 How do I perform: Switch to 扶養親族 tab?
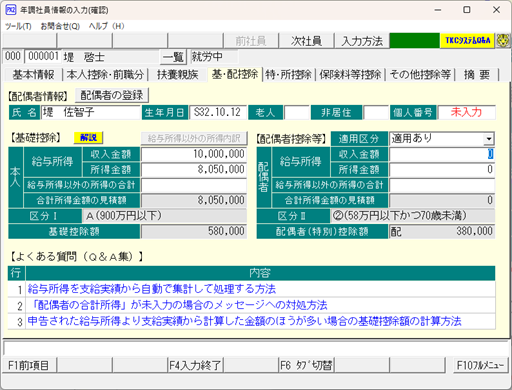178,75
